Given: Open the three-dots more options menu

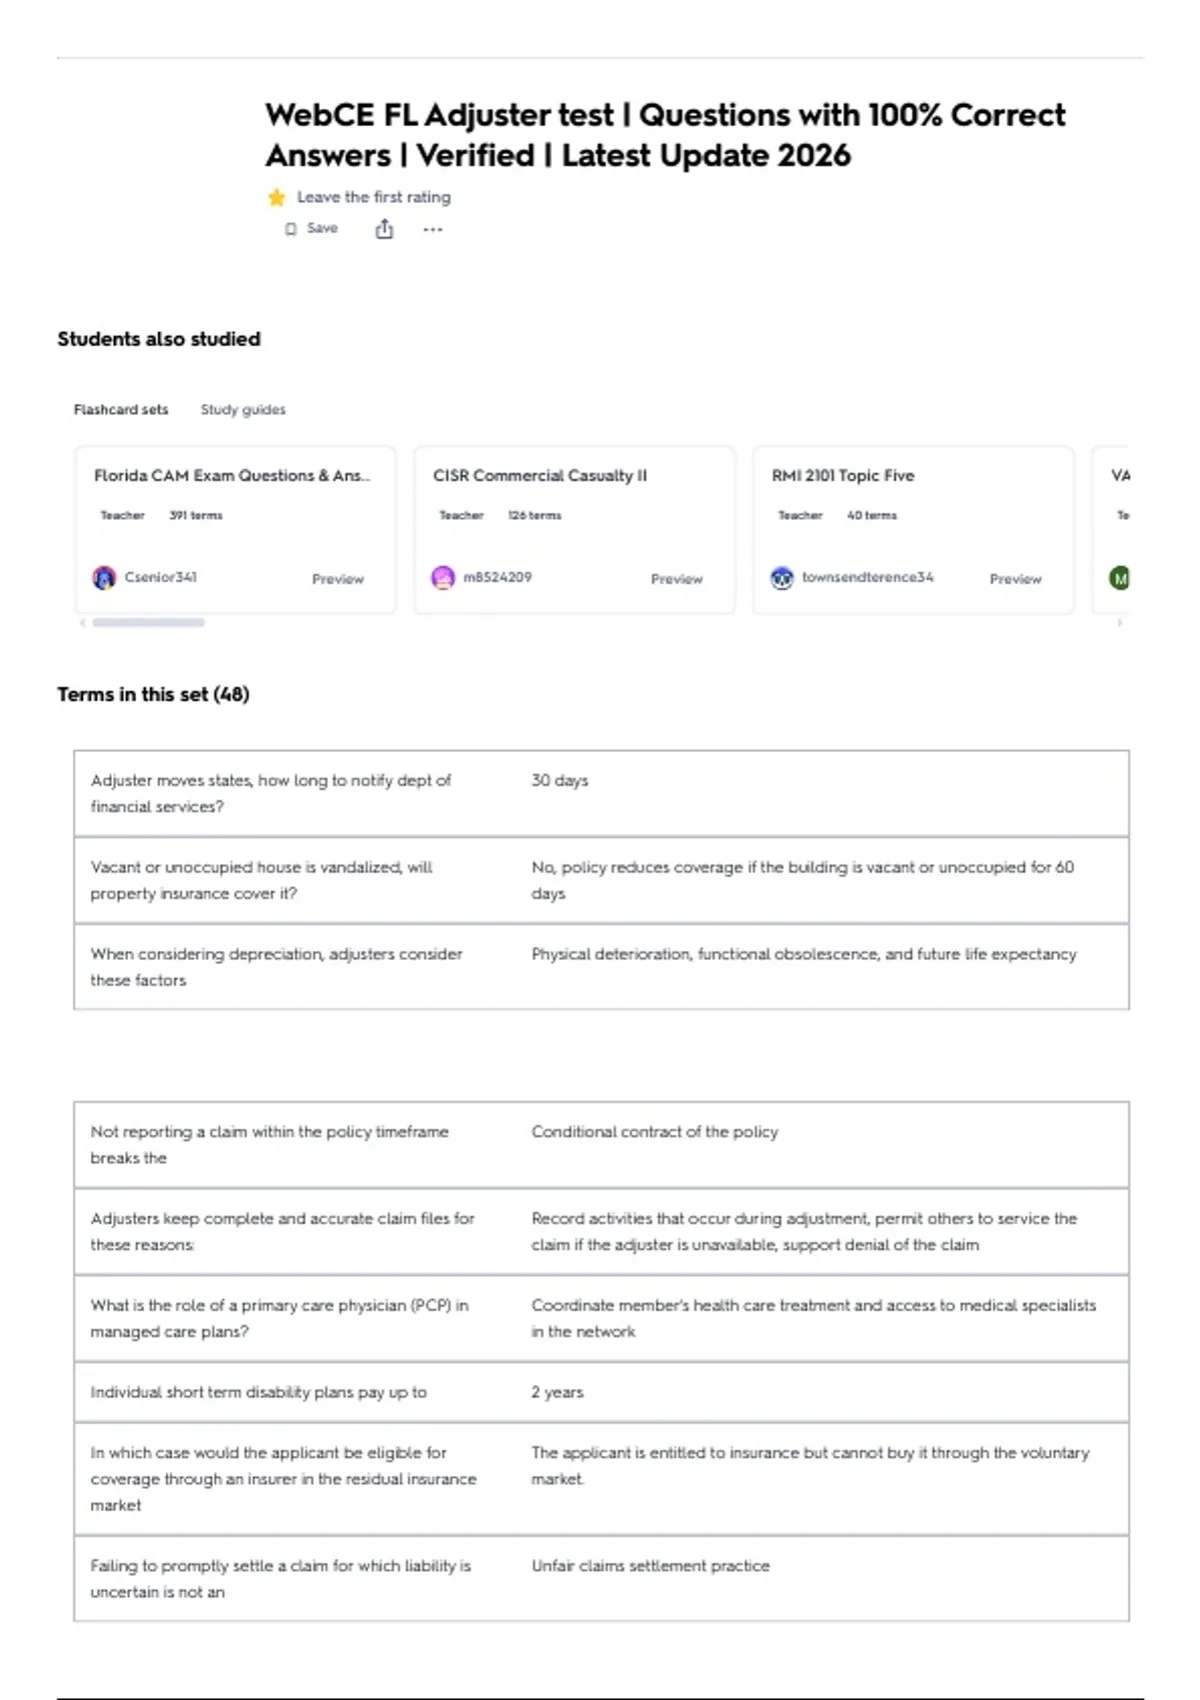Looking at the screenshot, I should coord(432,230).
